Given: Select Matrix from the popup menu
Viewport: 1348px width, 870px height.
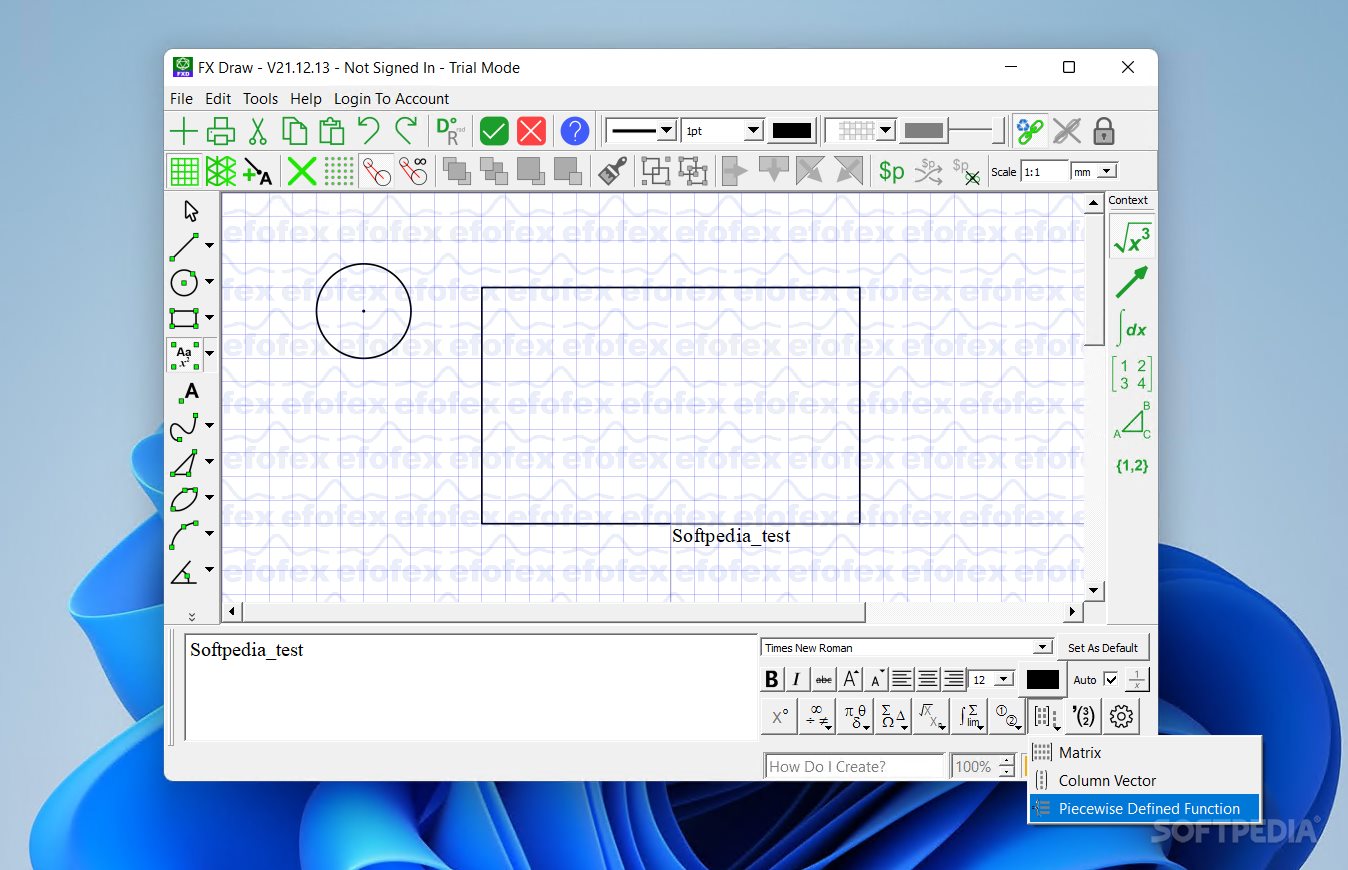Looking at the screenshot, I should point(1144,752).
